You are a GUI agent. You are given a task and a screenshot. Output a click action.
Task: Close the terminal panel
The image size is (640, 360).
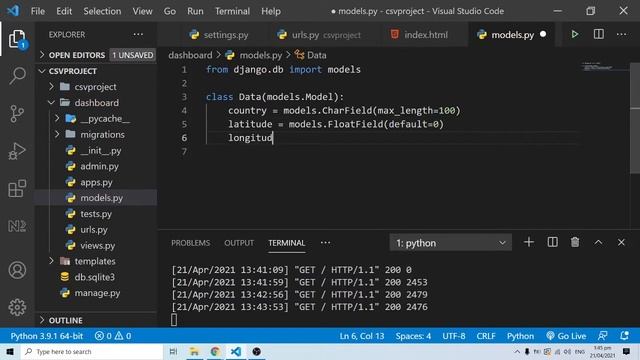[x=621, y=242]
